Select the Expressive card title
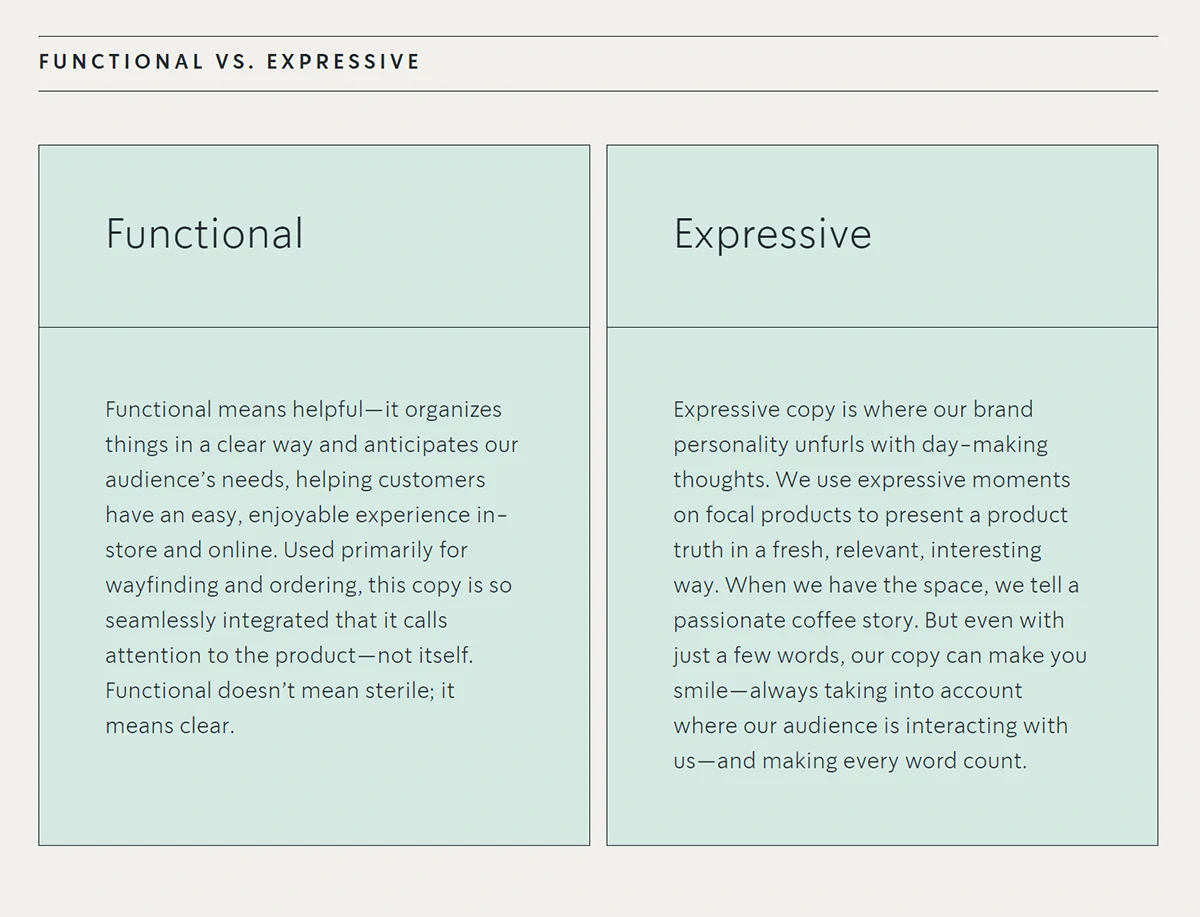1200x917 pixels. tap(772, 234)
